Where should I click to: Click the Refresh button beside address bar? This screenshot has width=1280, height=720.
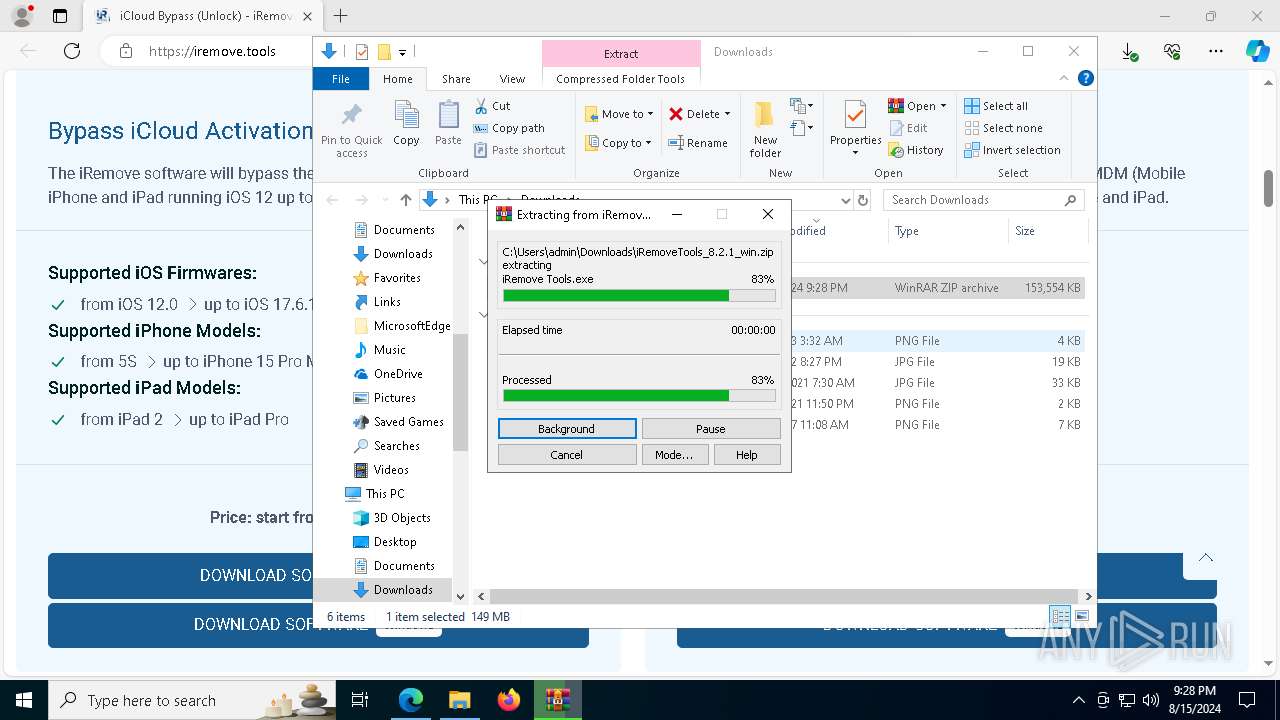pyautogui.click(x=863, y=200)
